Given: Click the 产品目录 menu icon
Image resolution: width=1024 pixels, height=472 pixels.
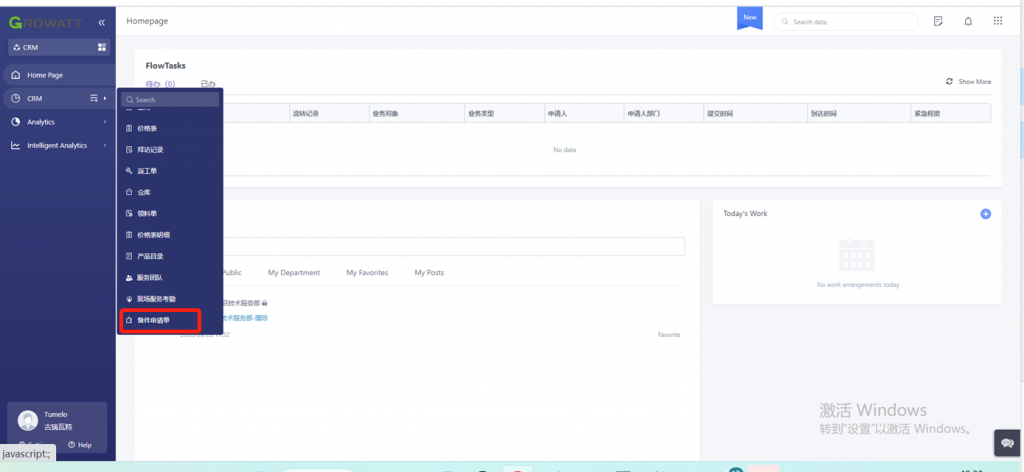Looking at the screenshot, I should point(129,256).
